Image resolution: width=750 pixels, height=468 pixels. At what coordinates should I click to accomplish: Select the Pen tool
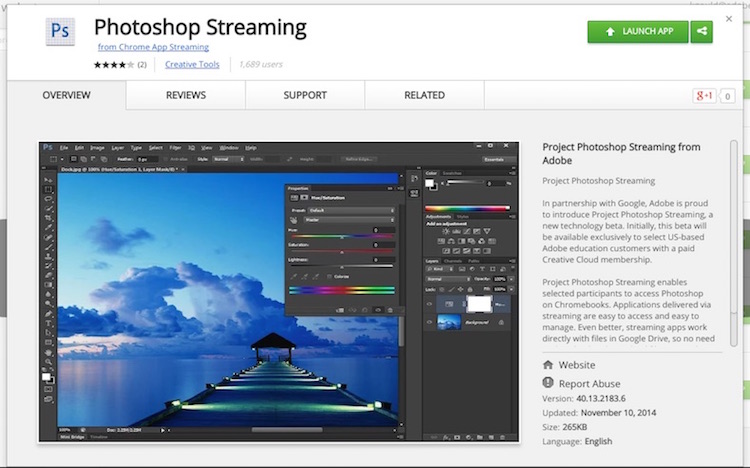[48, 314]
